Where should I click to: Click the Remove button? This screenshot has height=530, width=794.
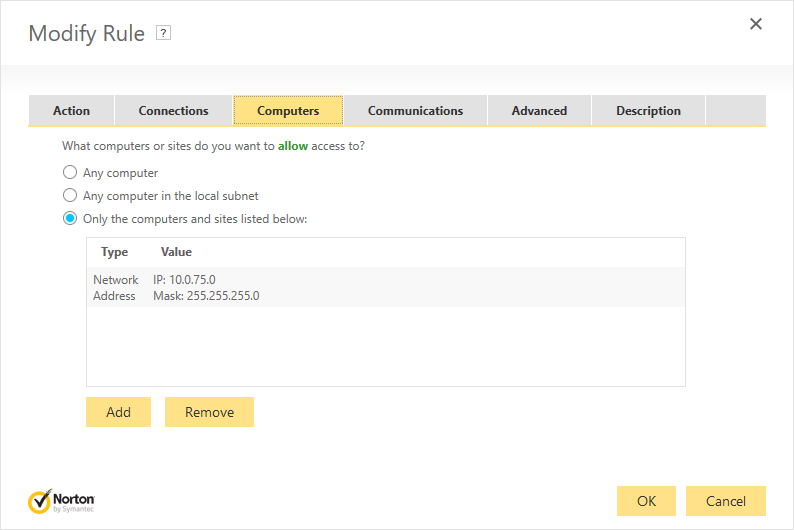pos(209,412)
